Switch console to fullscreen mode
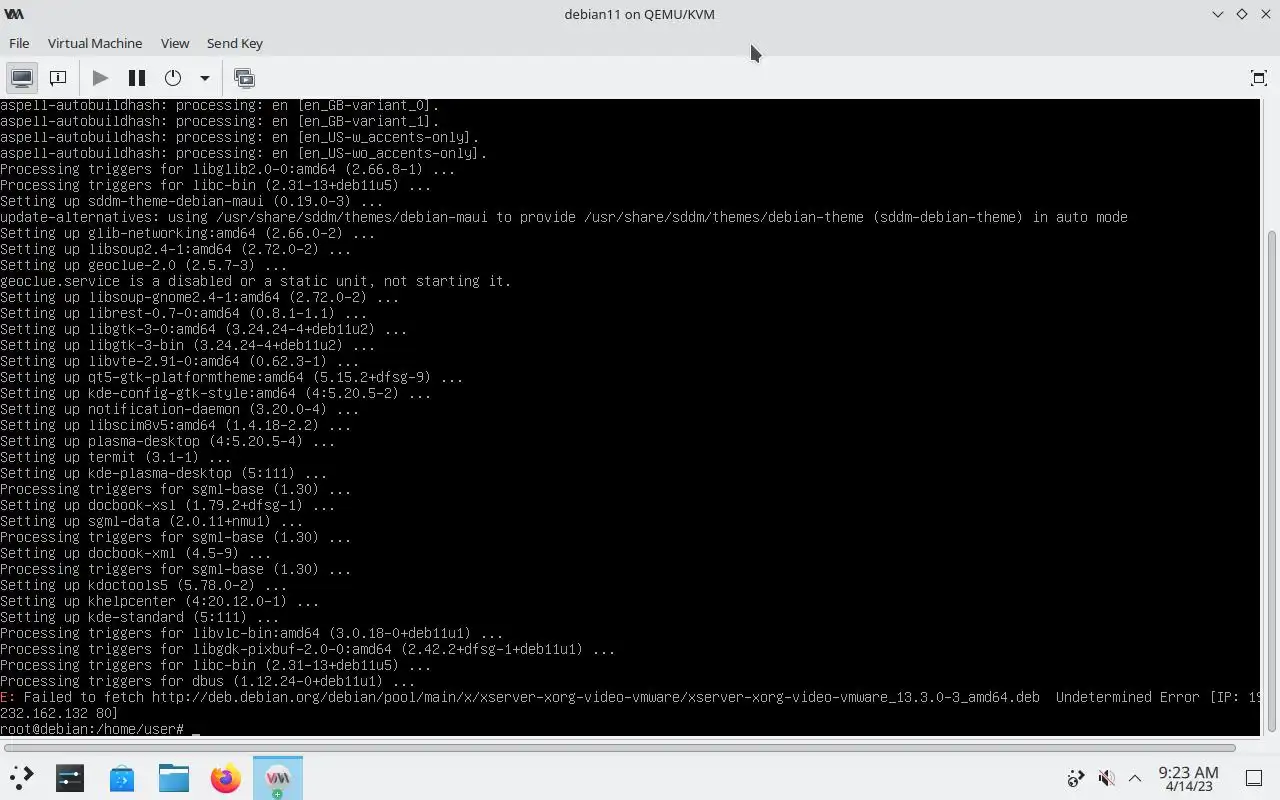 coord(1259,78)
